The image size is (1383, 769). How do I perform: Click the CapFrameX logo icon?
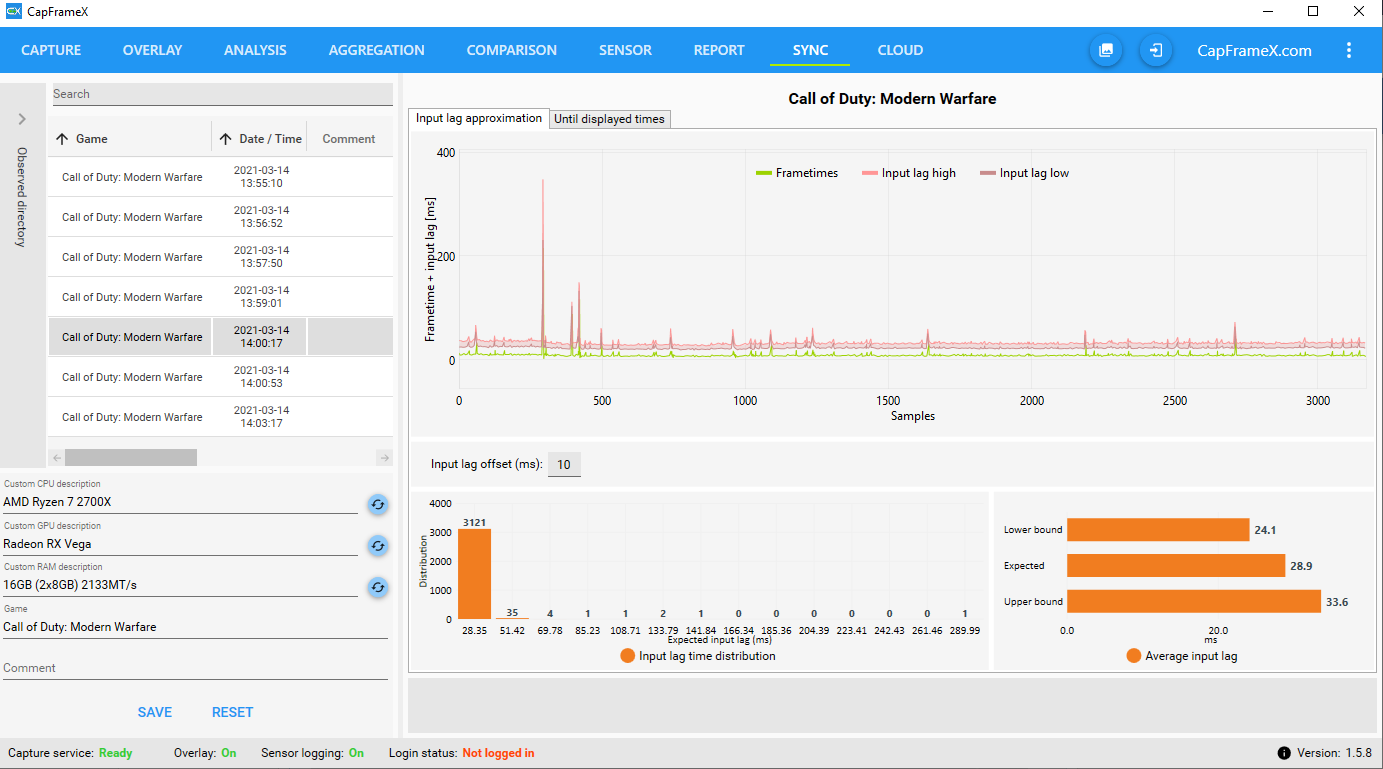tap(13, 13)
